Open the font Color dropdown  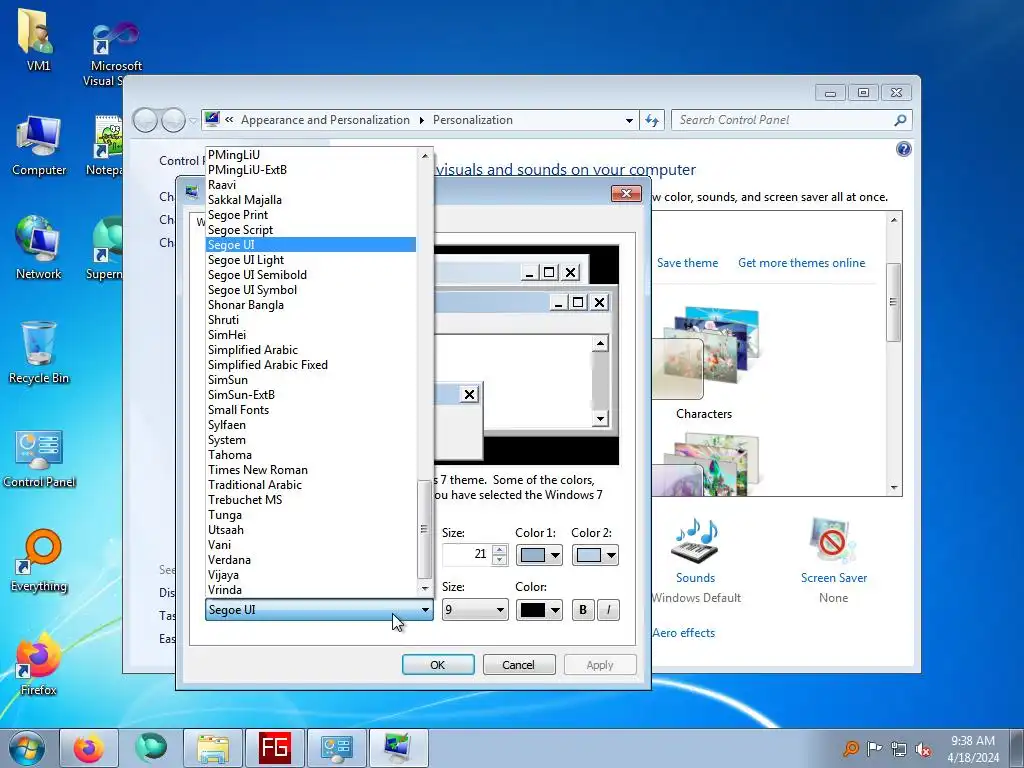click(x=554, y=610)
